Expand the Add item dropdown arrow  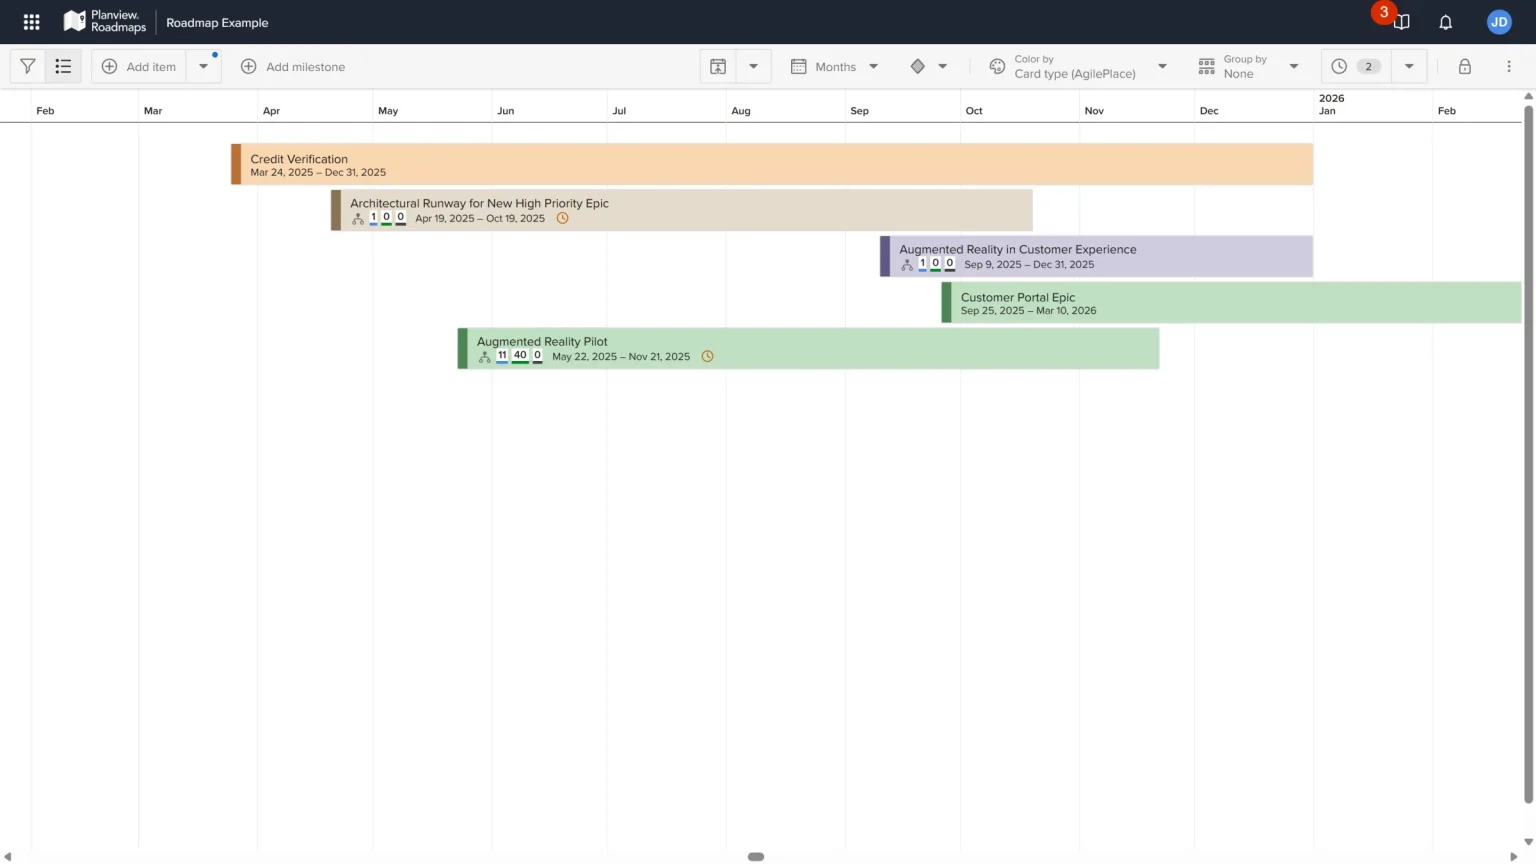coord(203,66)
